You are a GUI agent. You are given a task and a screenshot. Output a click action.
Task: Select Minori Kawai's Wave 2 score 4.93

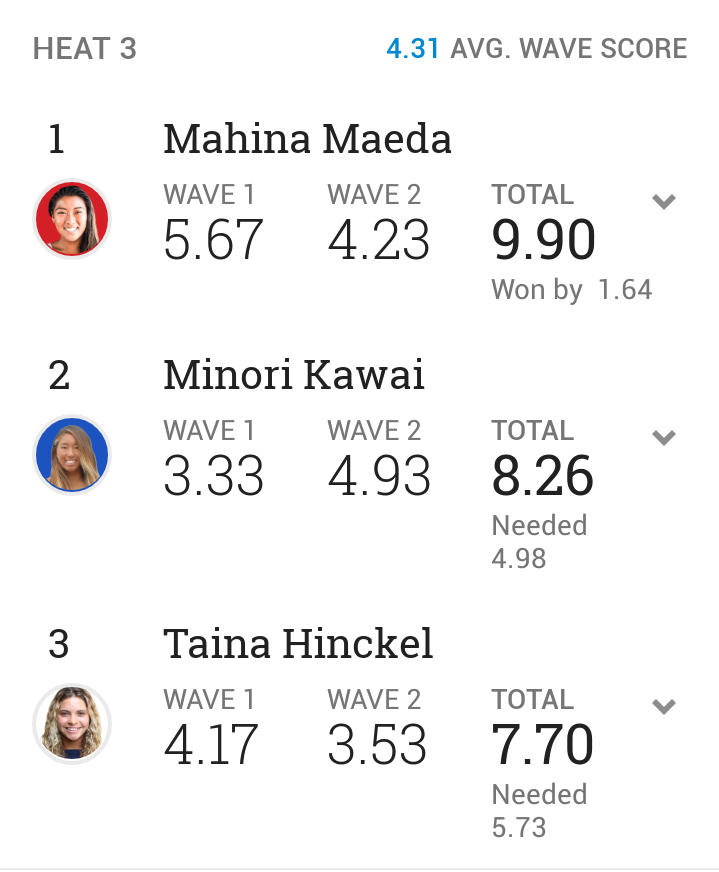click(x=379, y=476)
